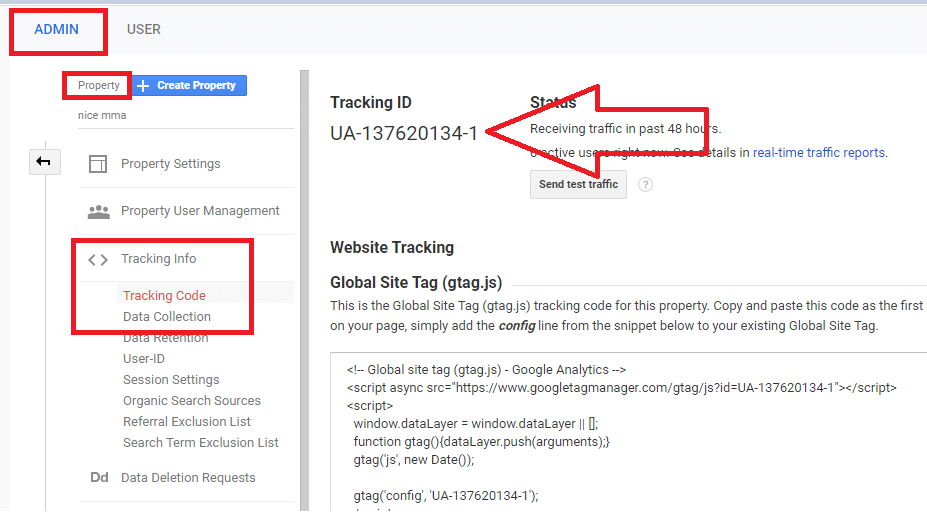Image resolution: width=927 pixels, height=520 pixels.
Task: Click the back arrow icon button
Action: point(44,161)
